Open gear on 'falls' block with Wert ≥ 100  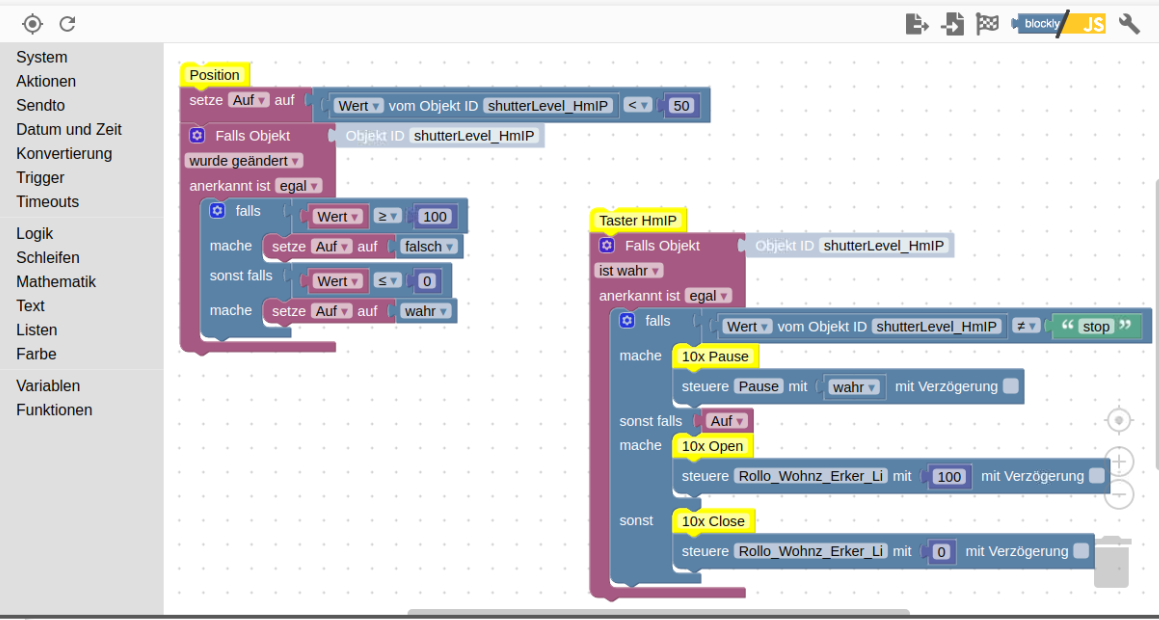[217, 211]
